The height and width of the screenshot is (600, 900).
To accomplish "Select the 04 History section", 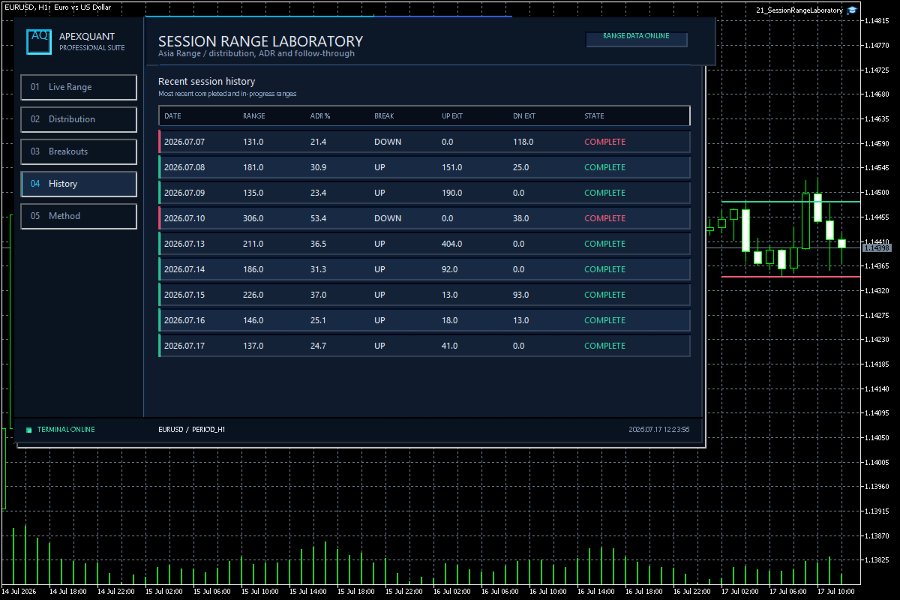I will tap(79, 184).
